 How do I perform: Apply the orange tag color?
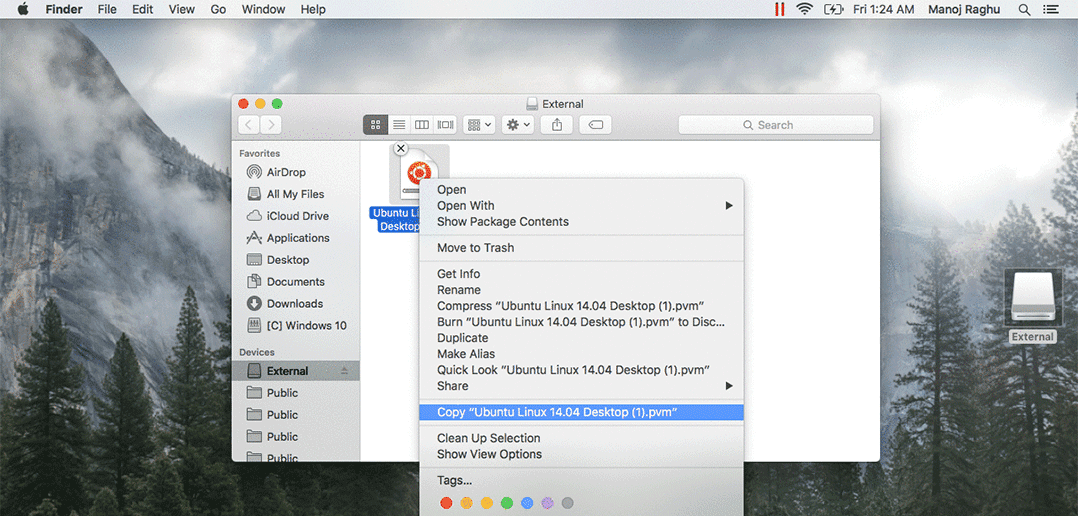(x=467, y=503)
